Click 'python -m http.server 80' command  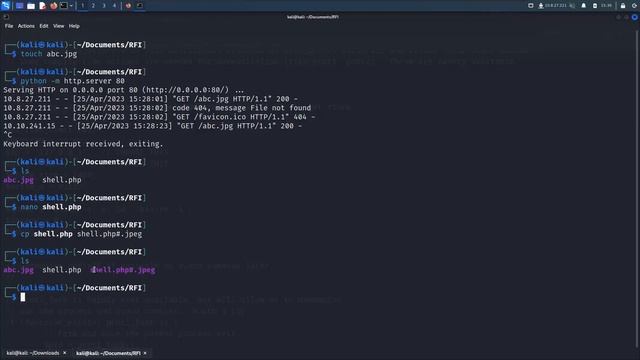(x=73, y=81)
